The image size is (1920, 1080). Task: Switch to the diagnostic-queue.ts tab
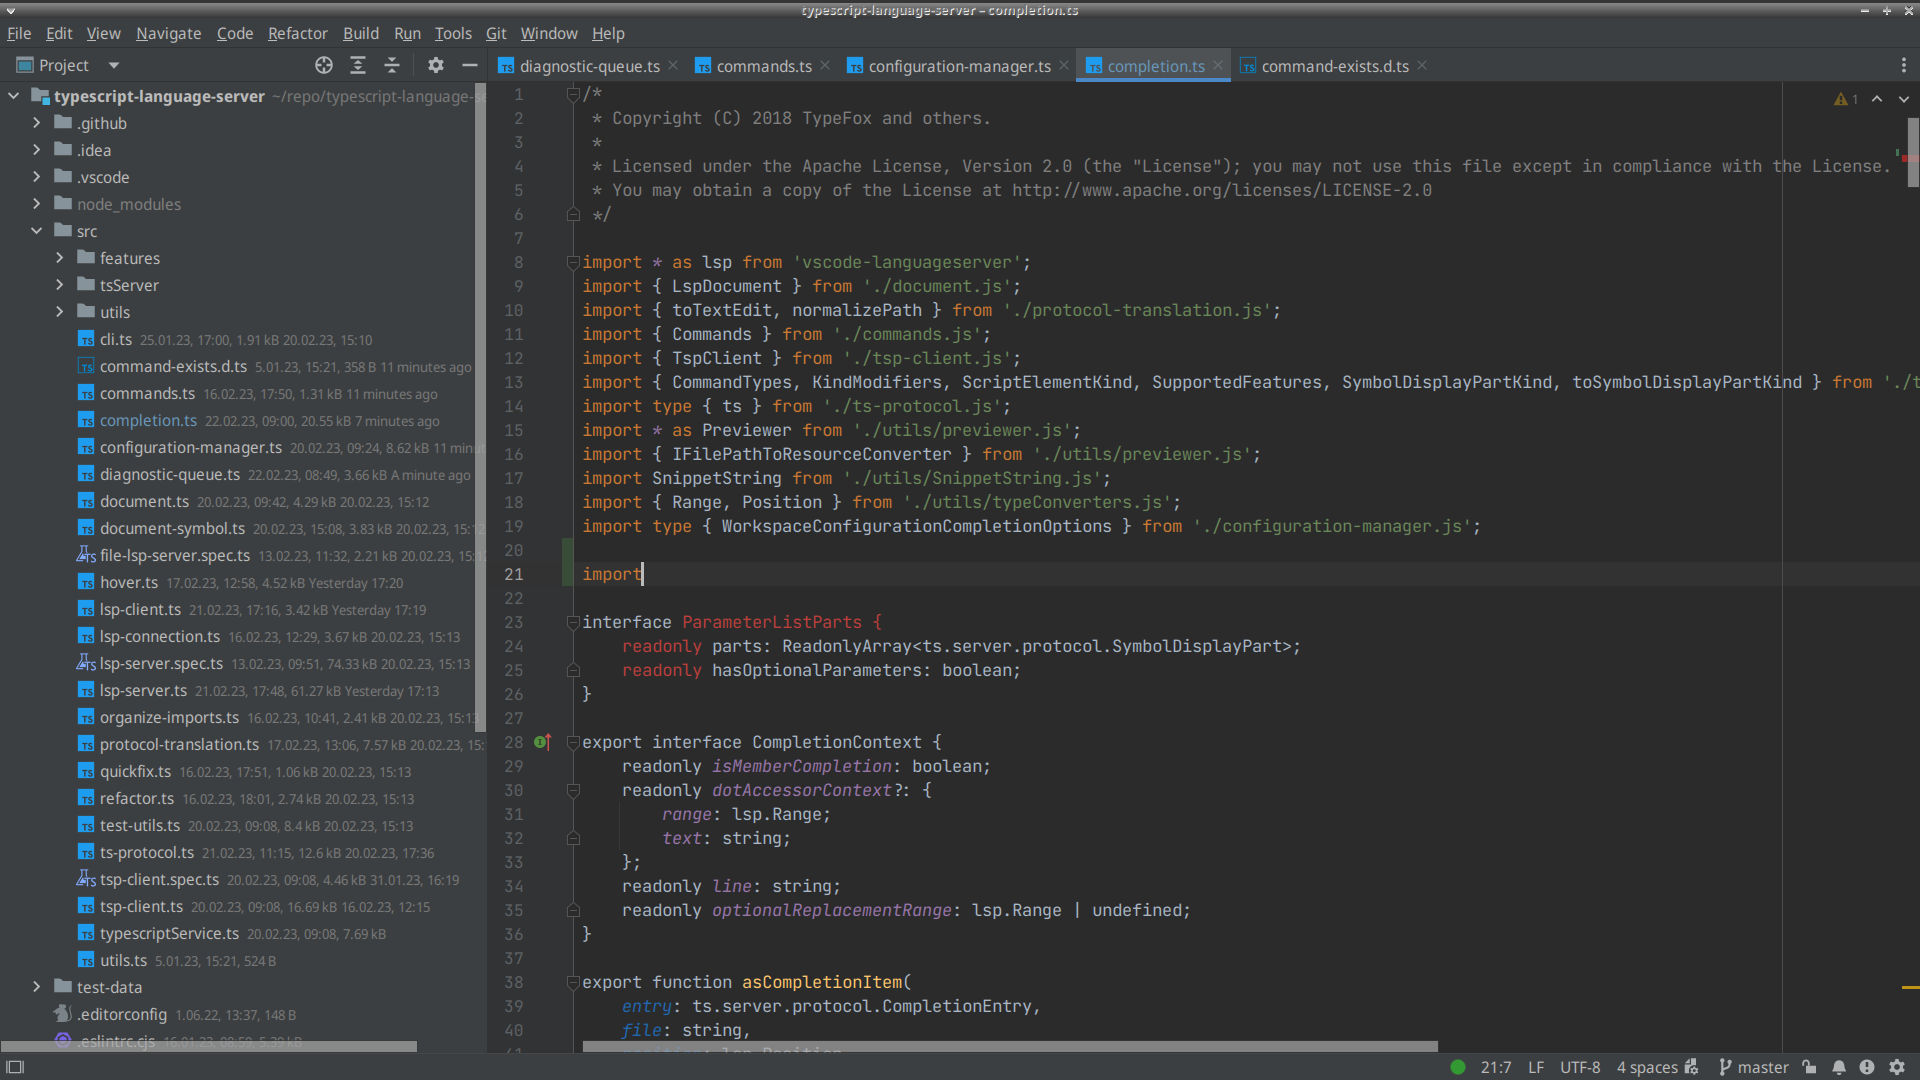tap(589, 66)
